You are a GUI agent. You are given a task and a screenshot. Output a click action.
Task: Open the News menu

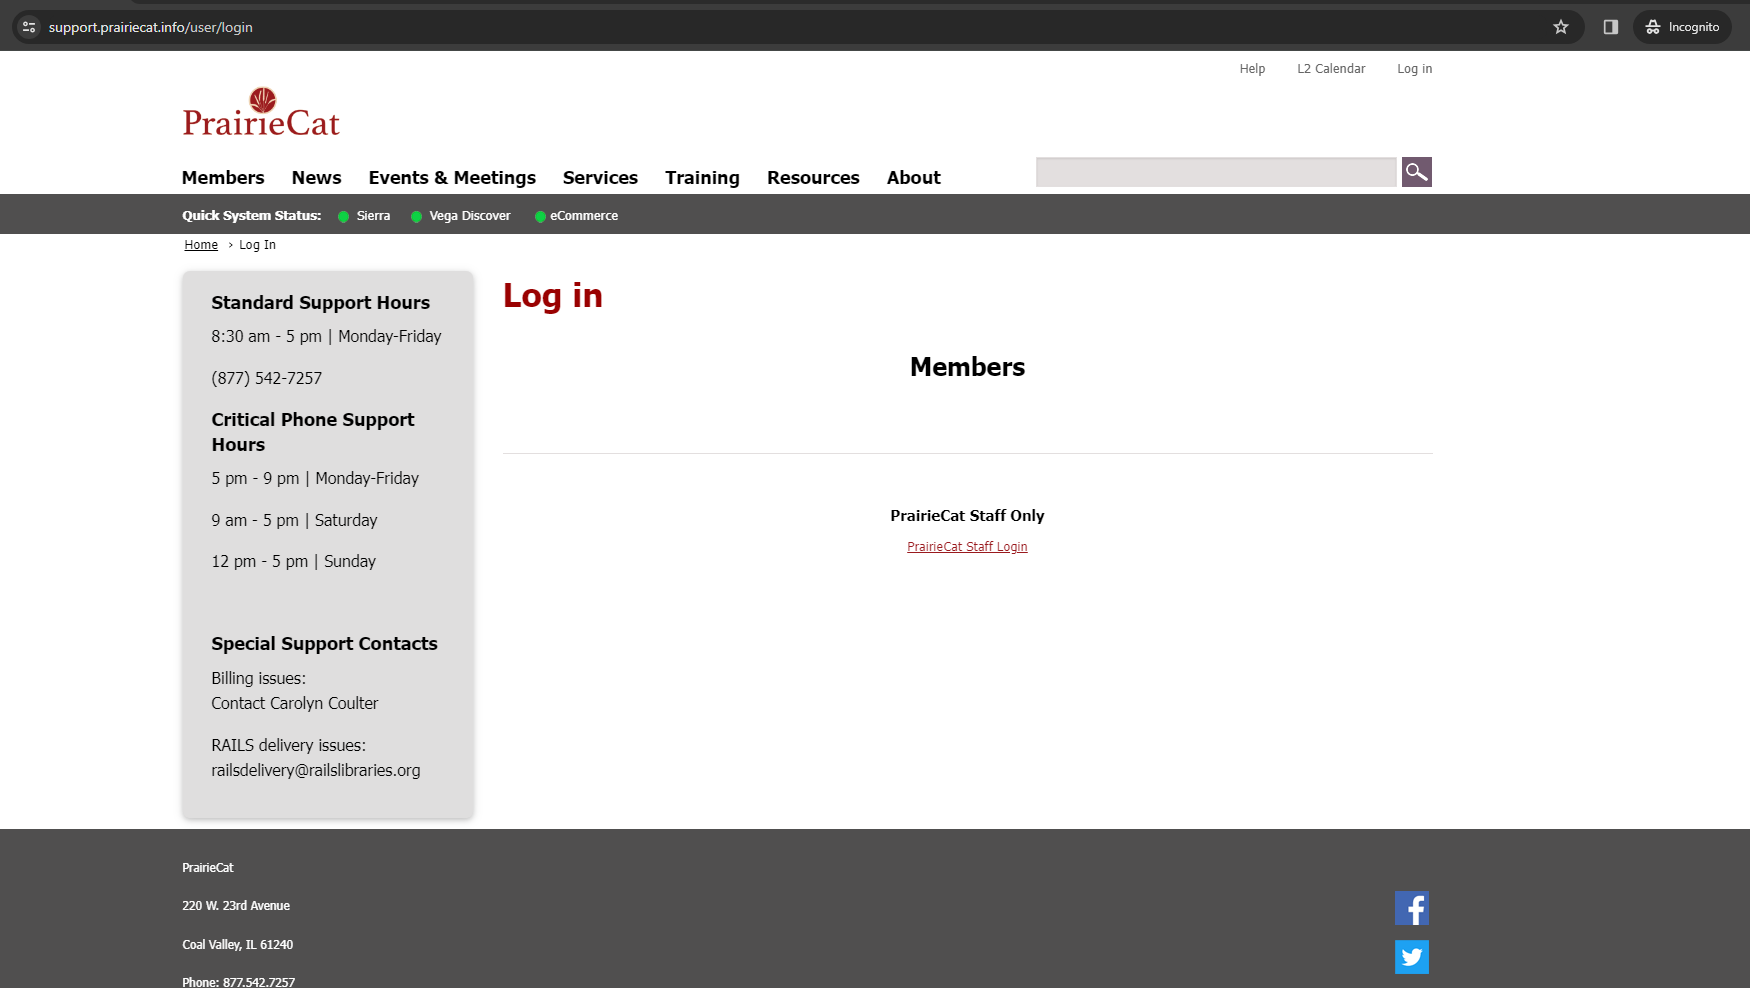coord(316,177)
